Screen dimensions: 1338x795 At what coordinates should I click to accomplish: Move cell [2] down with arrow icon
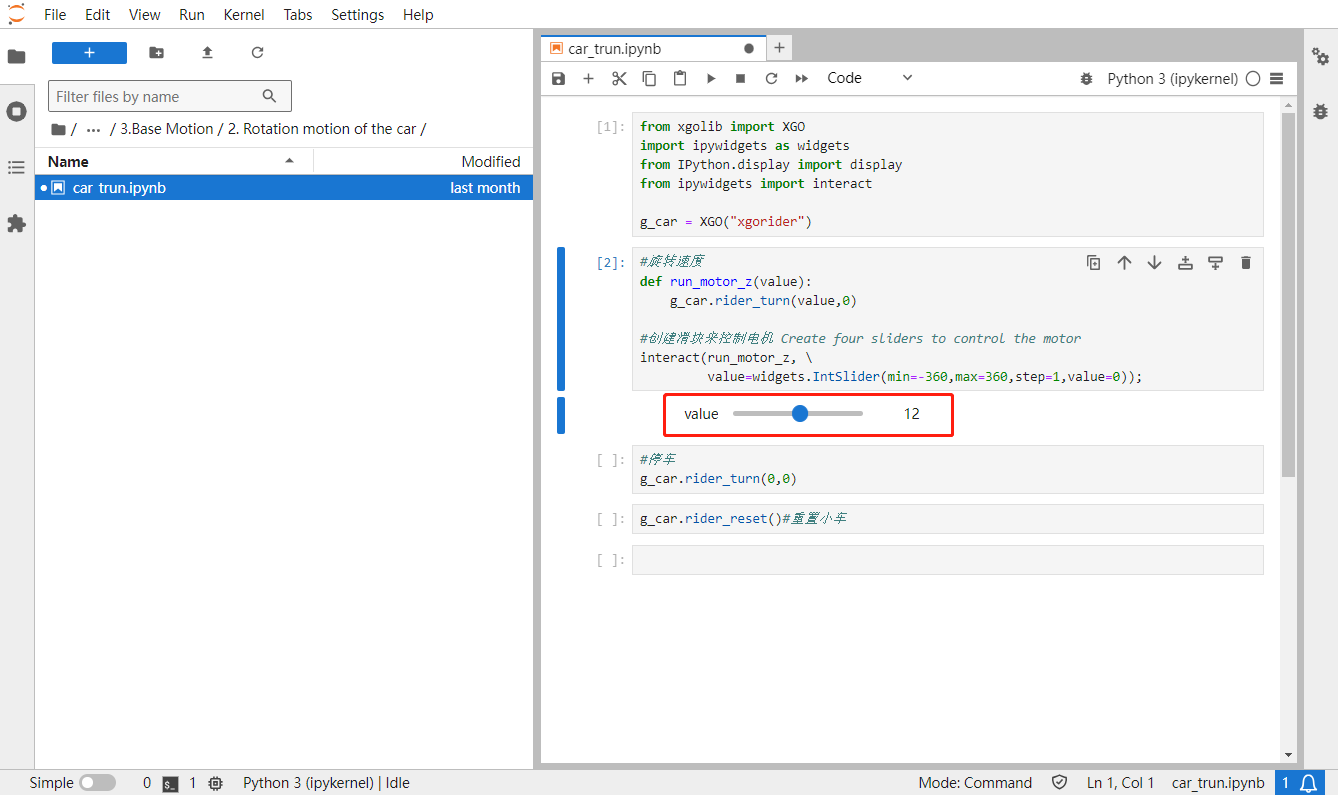1154,263
